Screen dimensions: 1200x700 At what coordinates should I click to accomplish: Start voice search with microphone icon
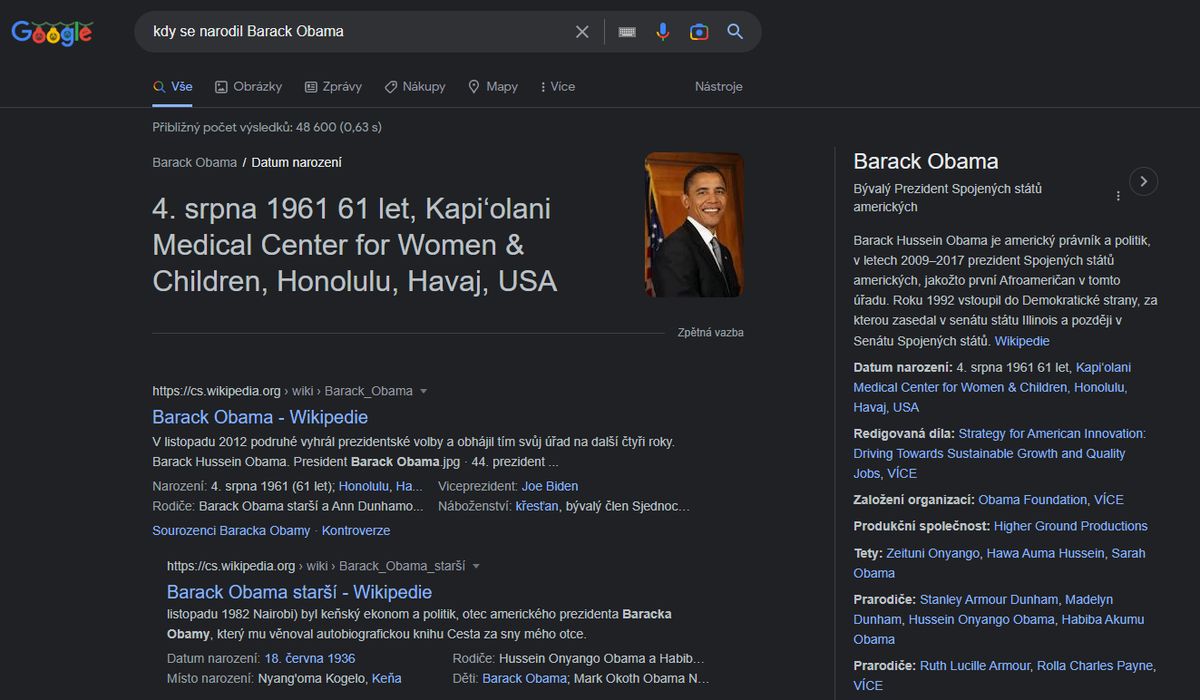[662, 32]
